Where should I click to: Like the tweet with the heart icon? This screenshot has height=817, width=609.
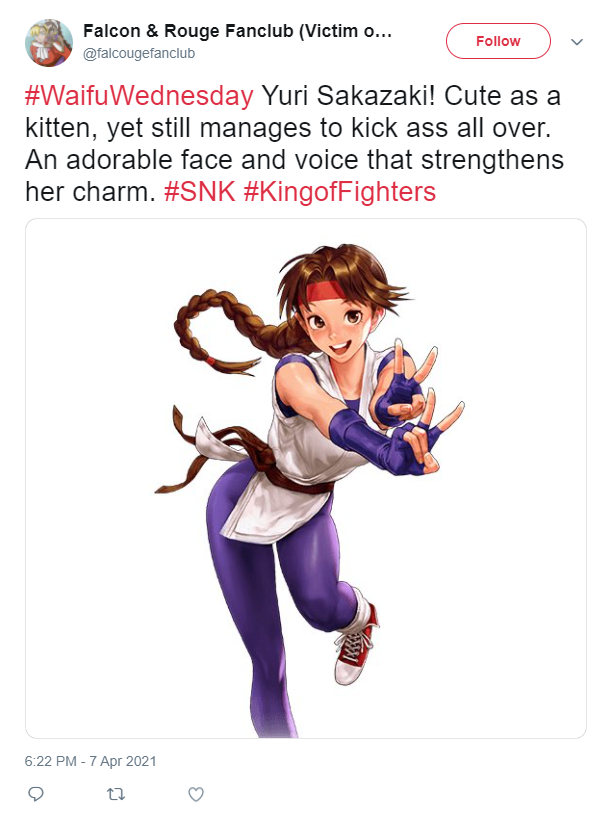tap(196, 794)
